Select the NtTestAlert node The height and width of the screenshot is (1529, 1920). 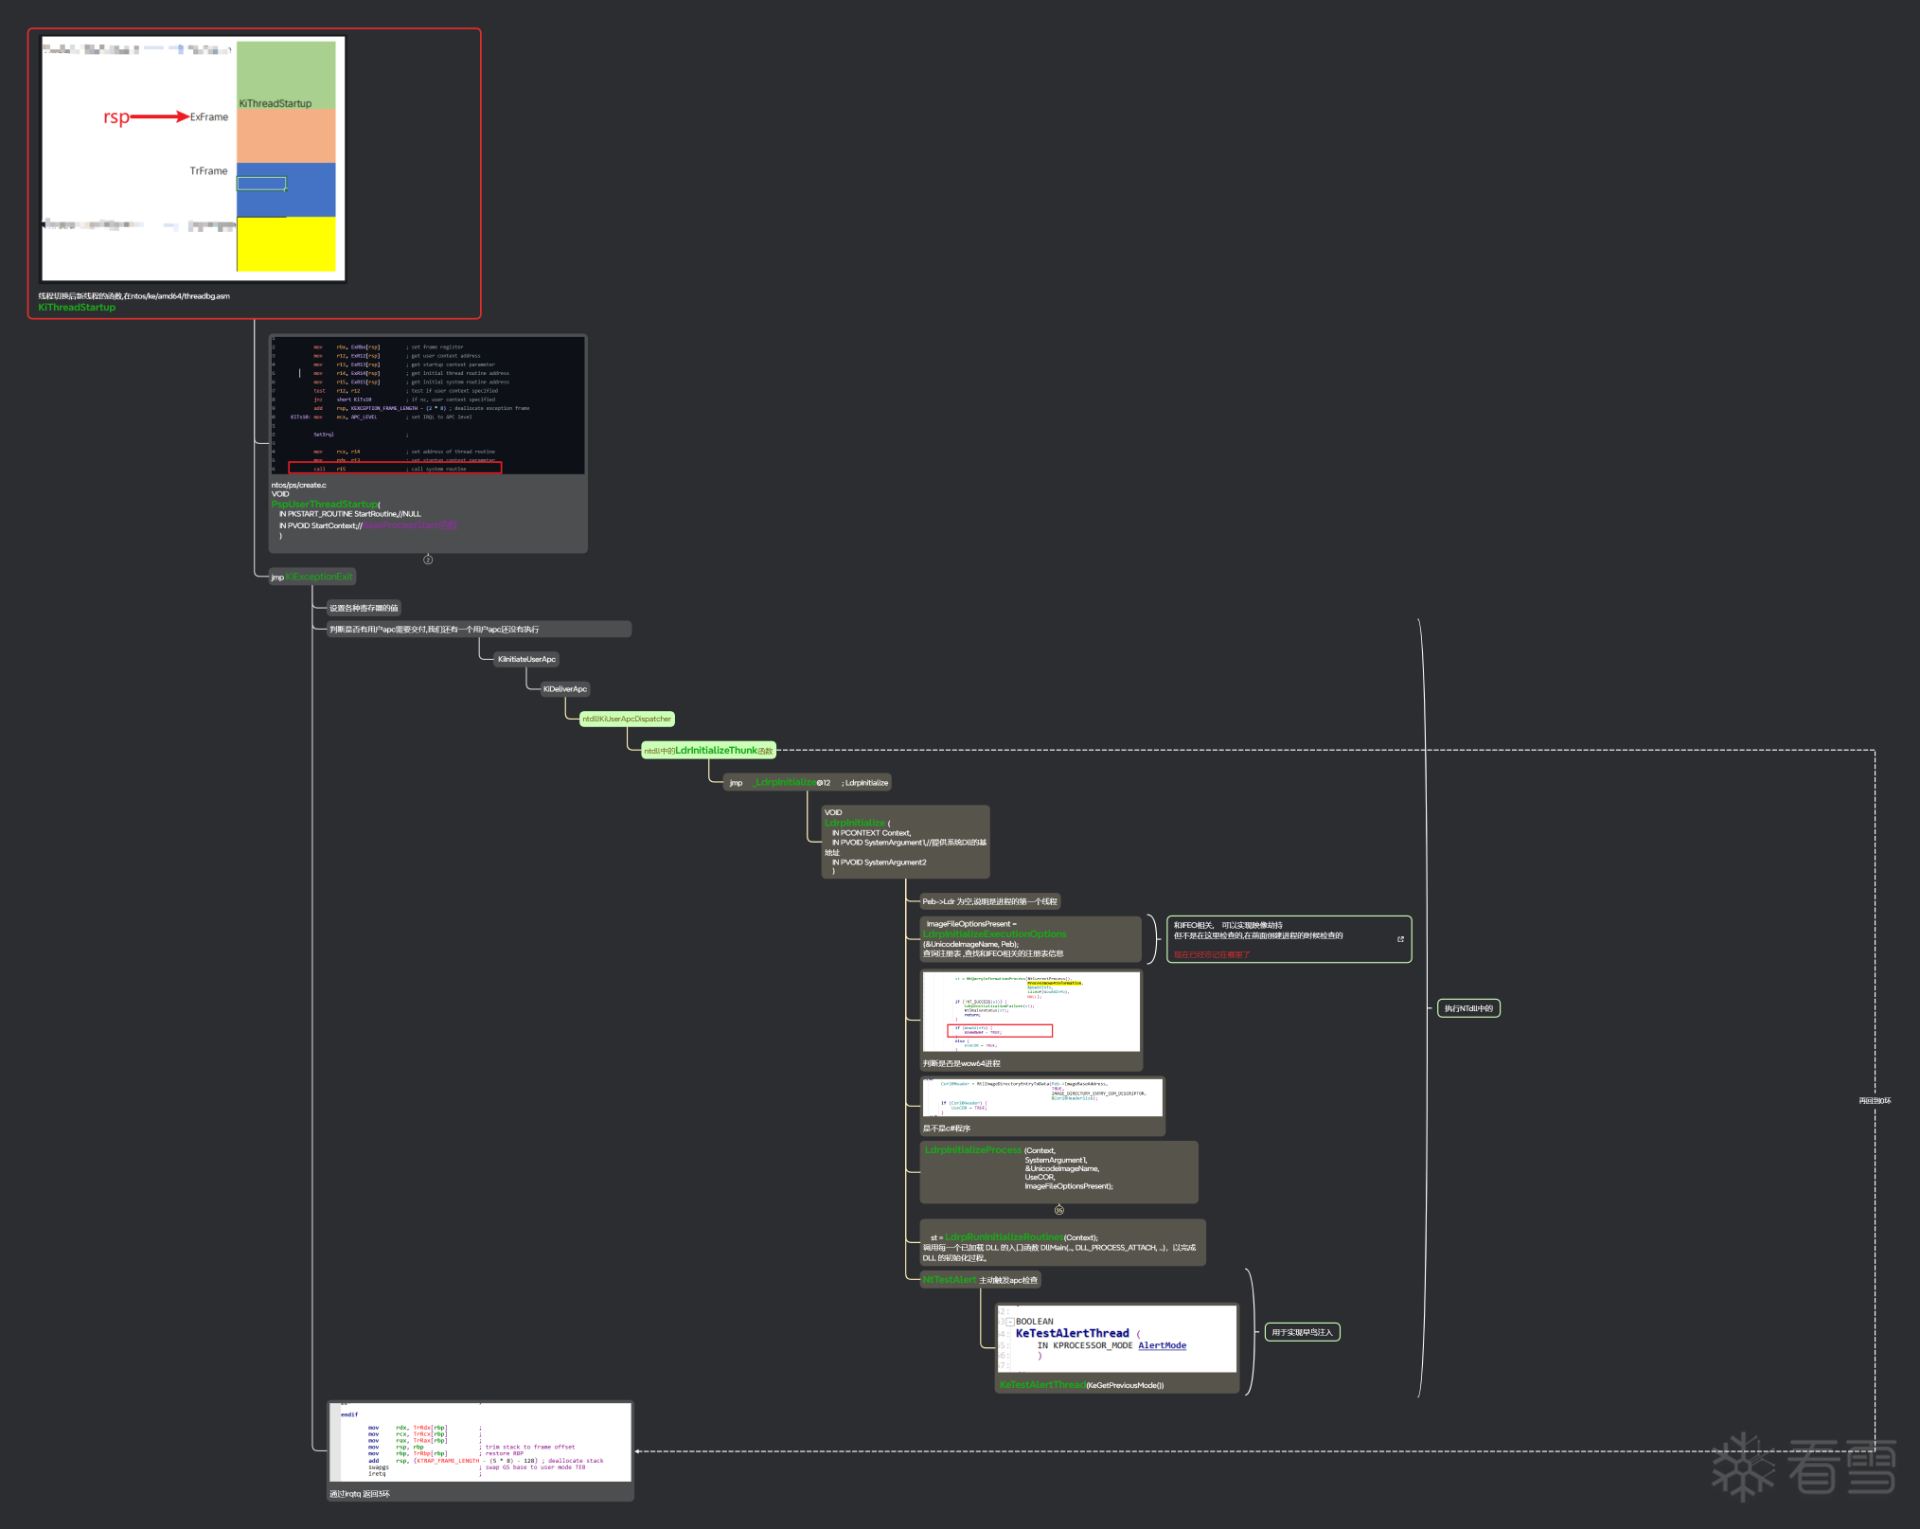[x=980, y=1280]
